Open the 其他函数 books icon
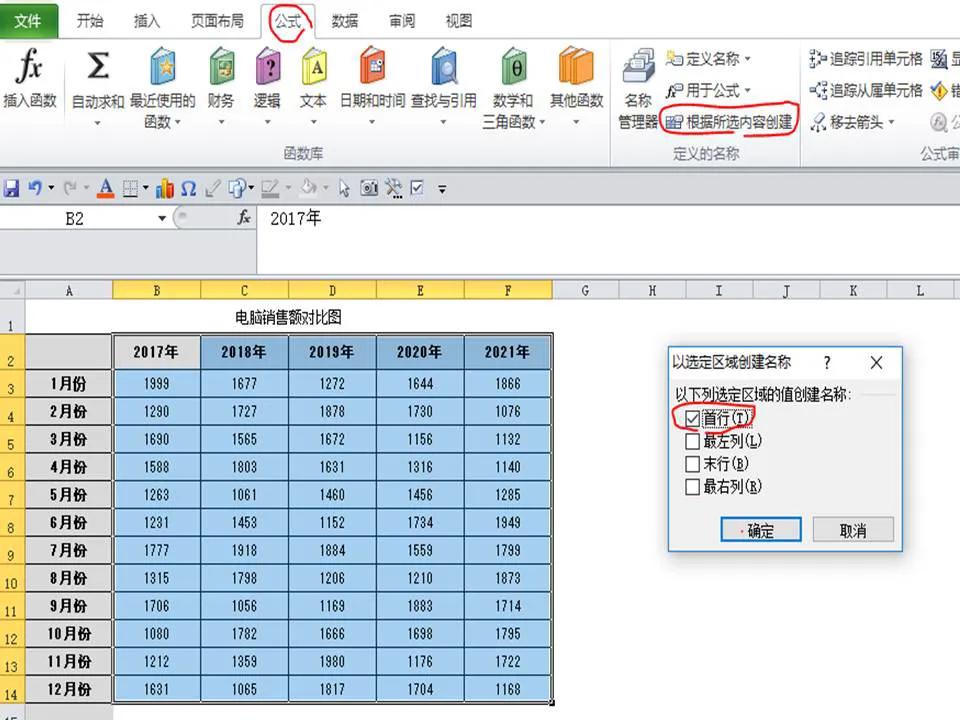This screenshot has width=960, height=720. click(576, 66)
